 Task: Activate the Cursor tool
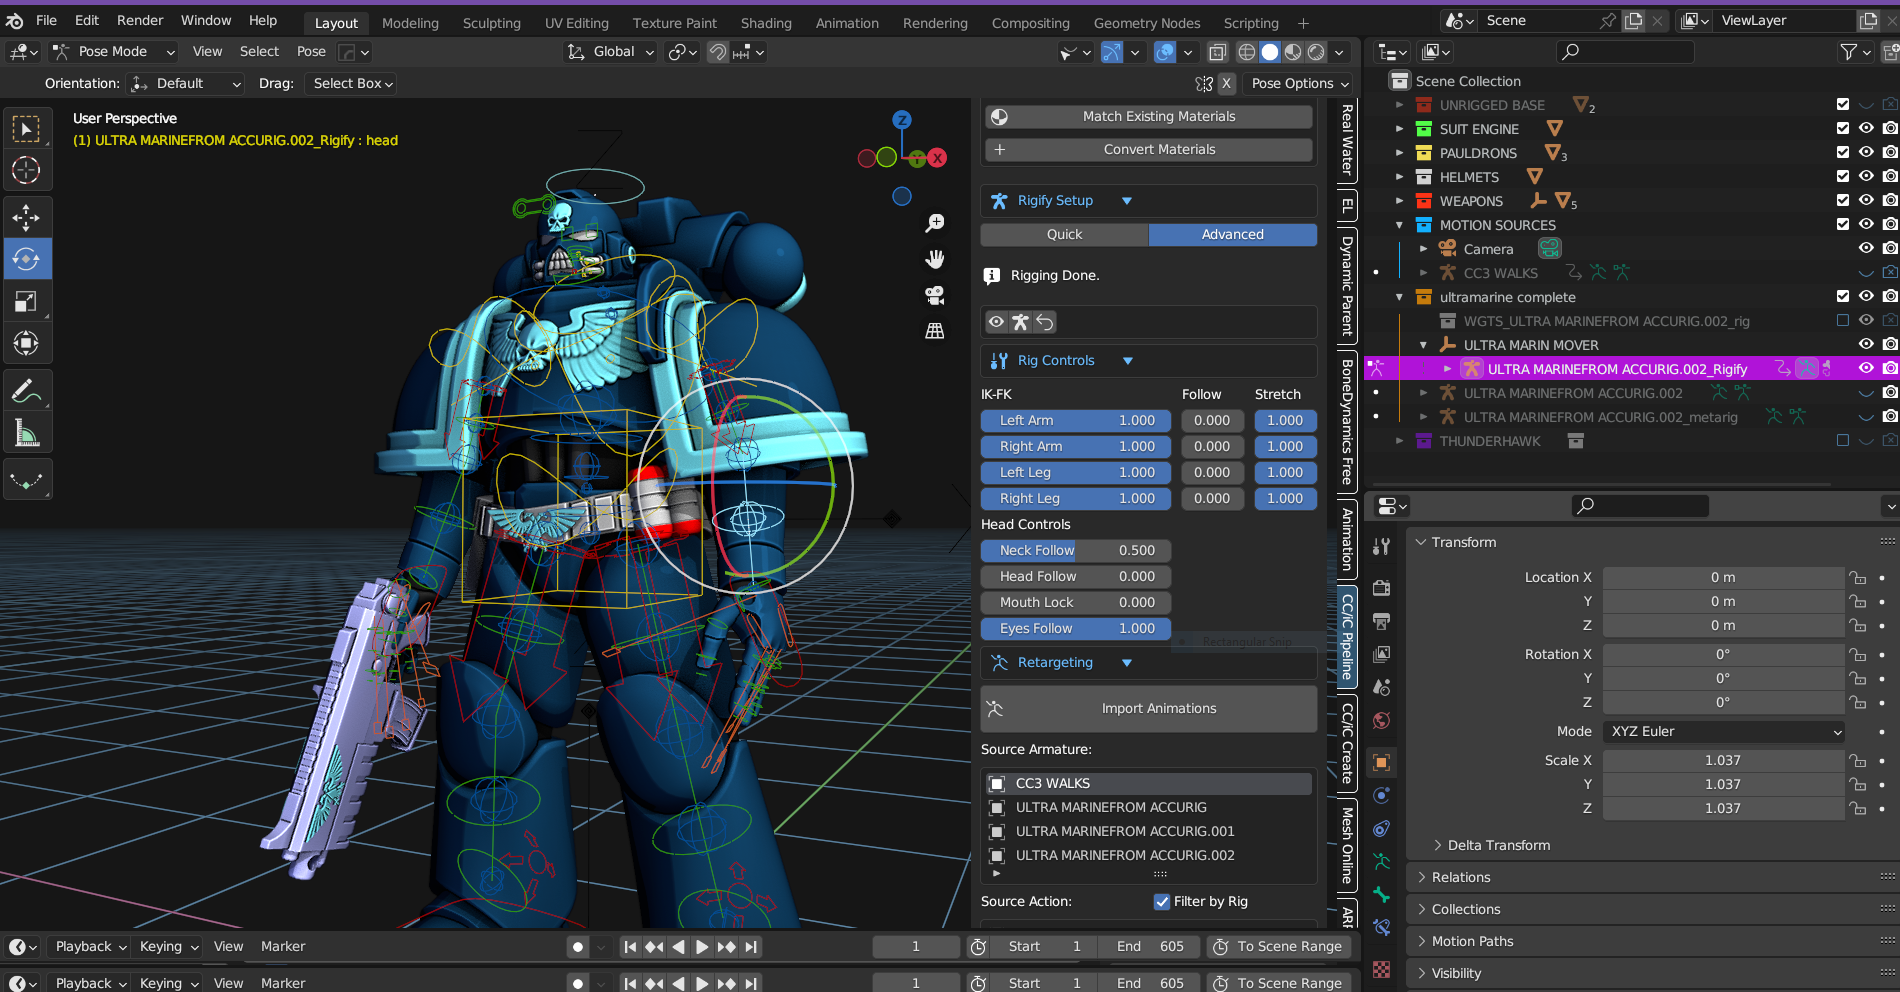click(x=26, y=170)
